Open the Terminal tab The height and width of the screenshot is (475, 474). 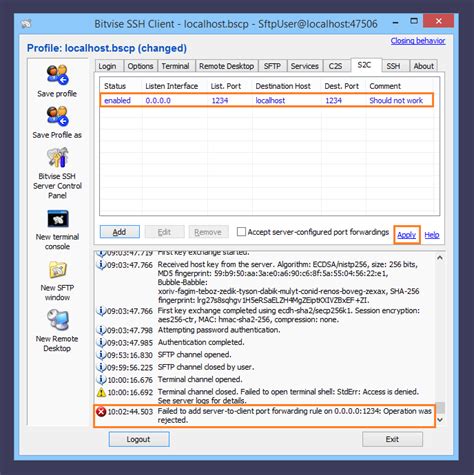[x=175, y=66]
